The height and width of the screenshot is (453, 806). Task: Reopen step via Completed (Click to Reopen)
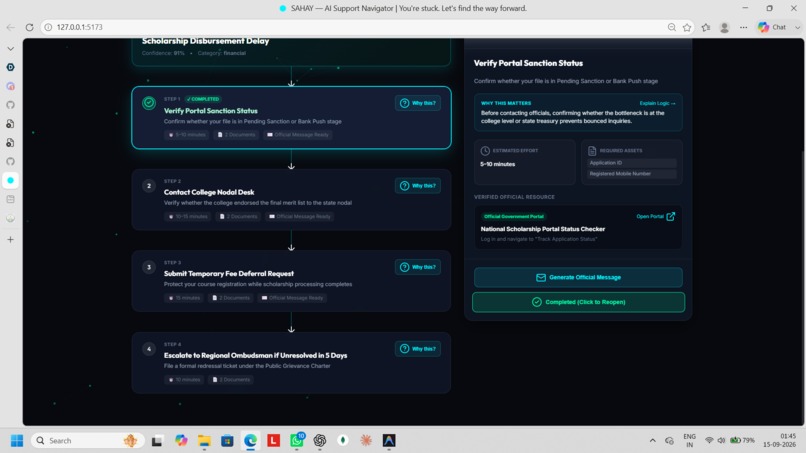[578, 302]
